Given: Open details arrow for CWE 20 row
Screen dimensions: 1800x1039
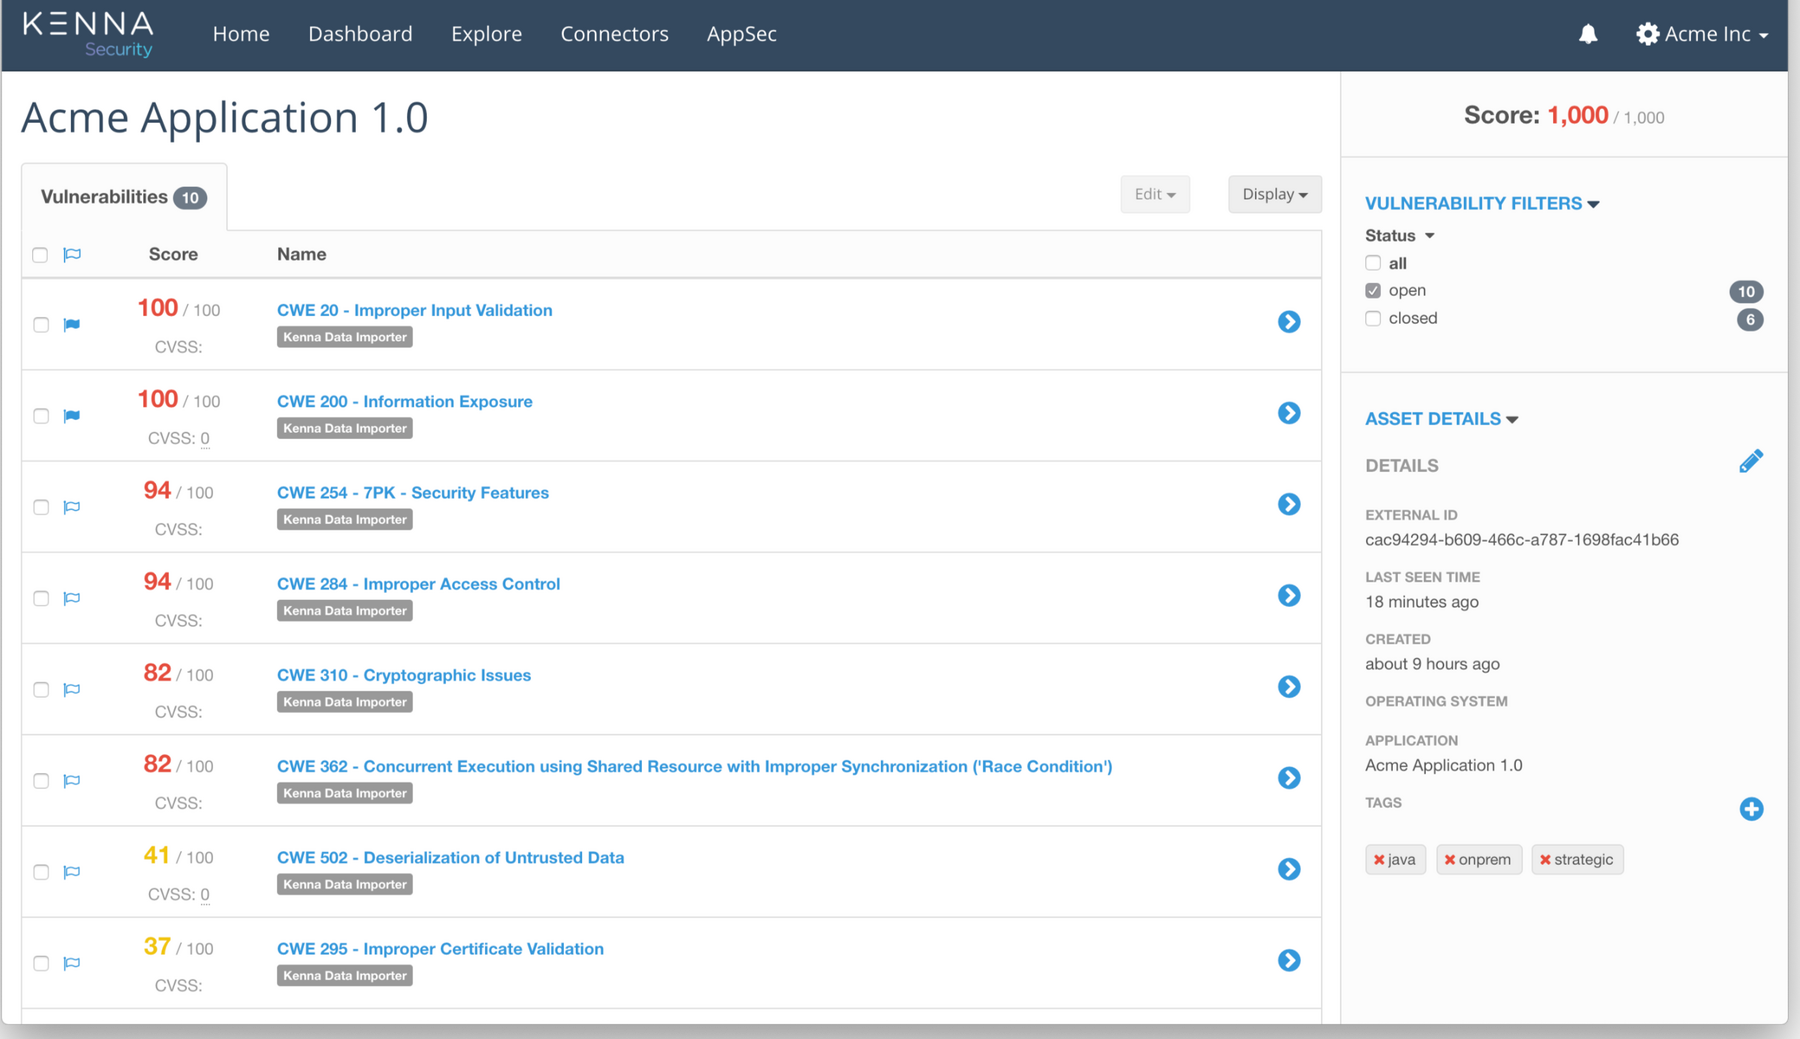Looking at the screenshot, I should tap(1288, 322).
